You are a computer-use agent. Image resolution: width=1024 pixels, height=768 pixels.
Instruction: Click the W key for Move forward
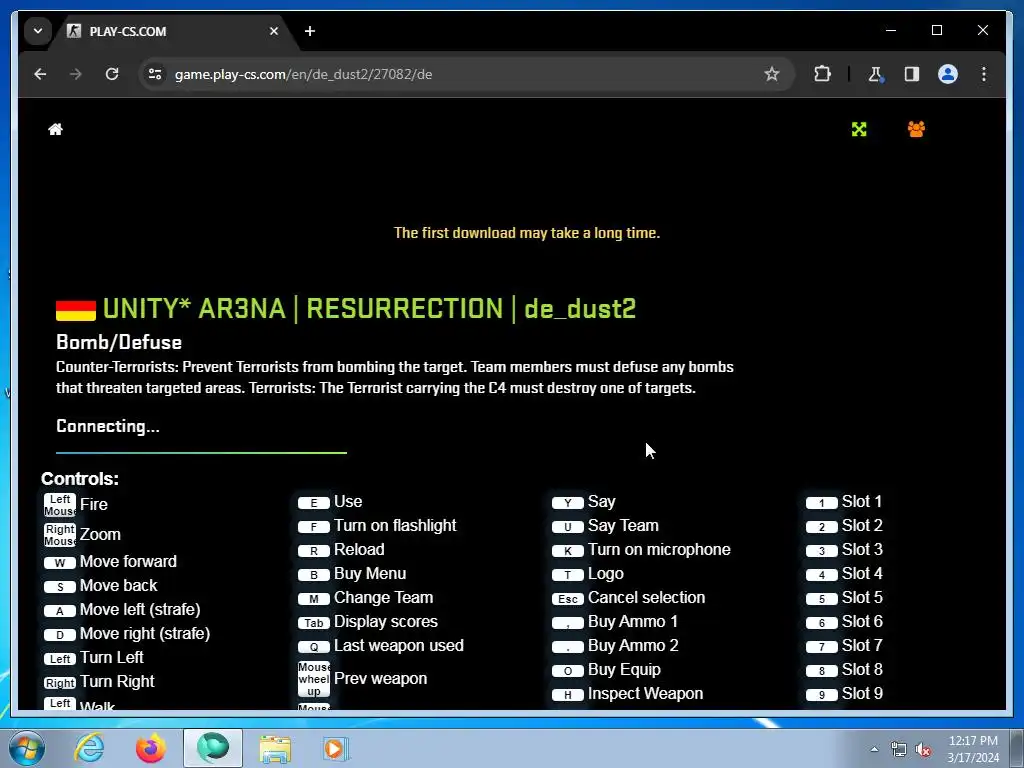59,562
